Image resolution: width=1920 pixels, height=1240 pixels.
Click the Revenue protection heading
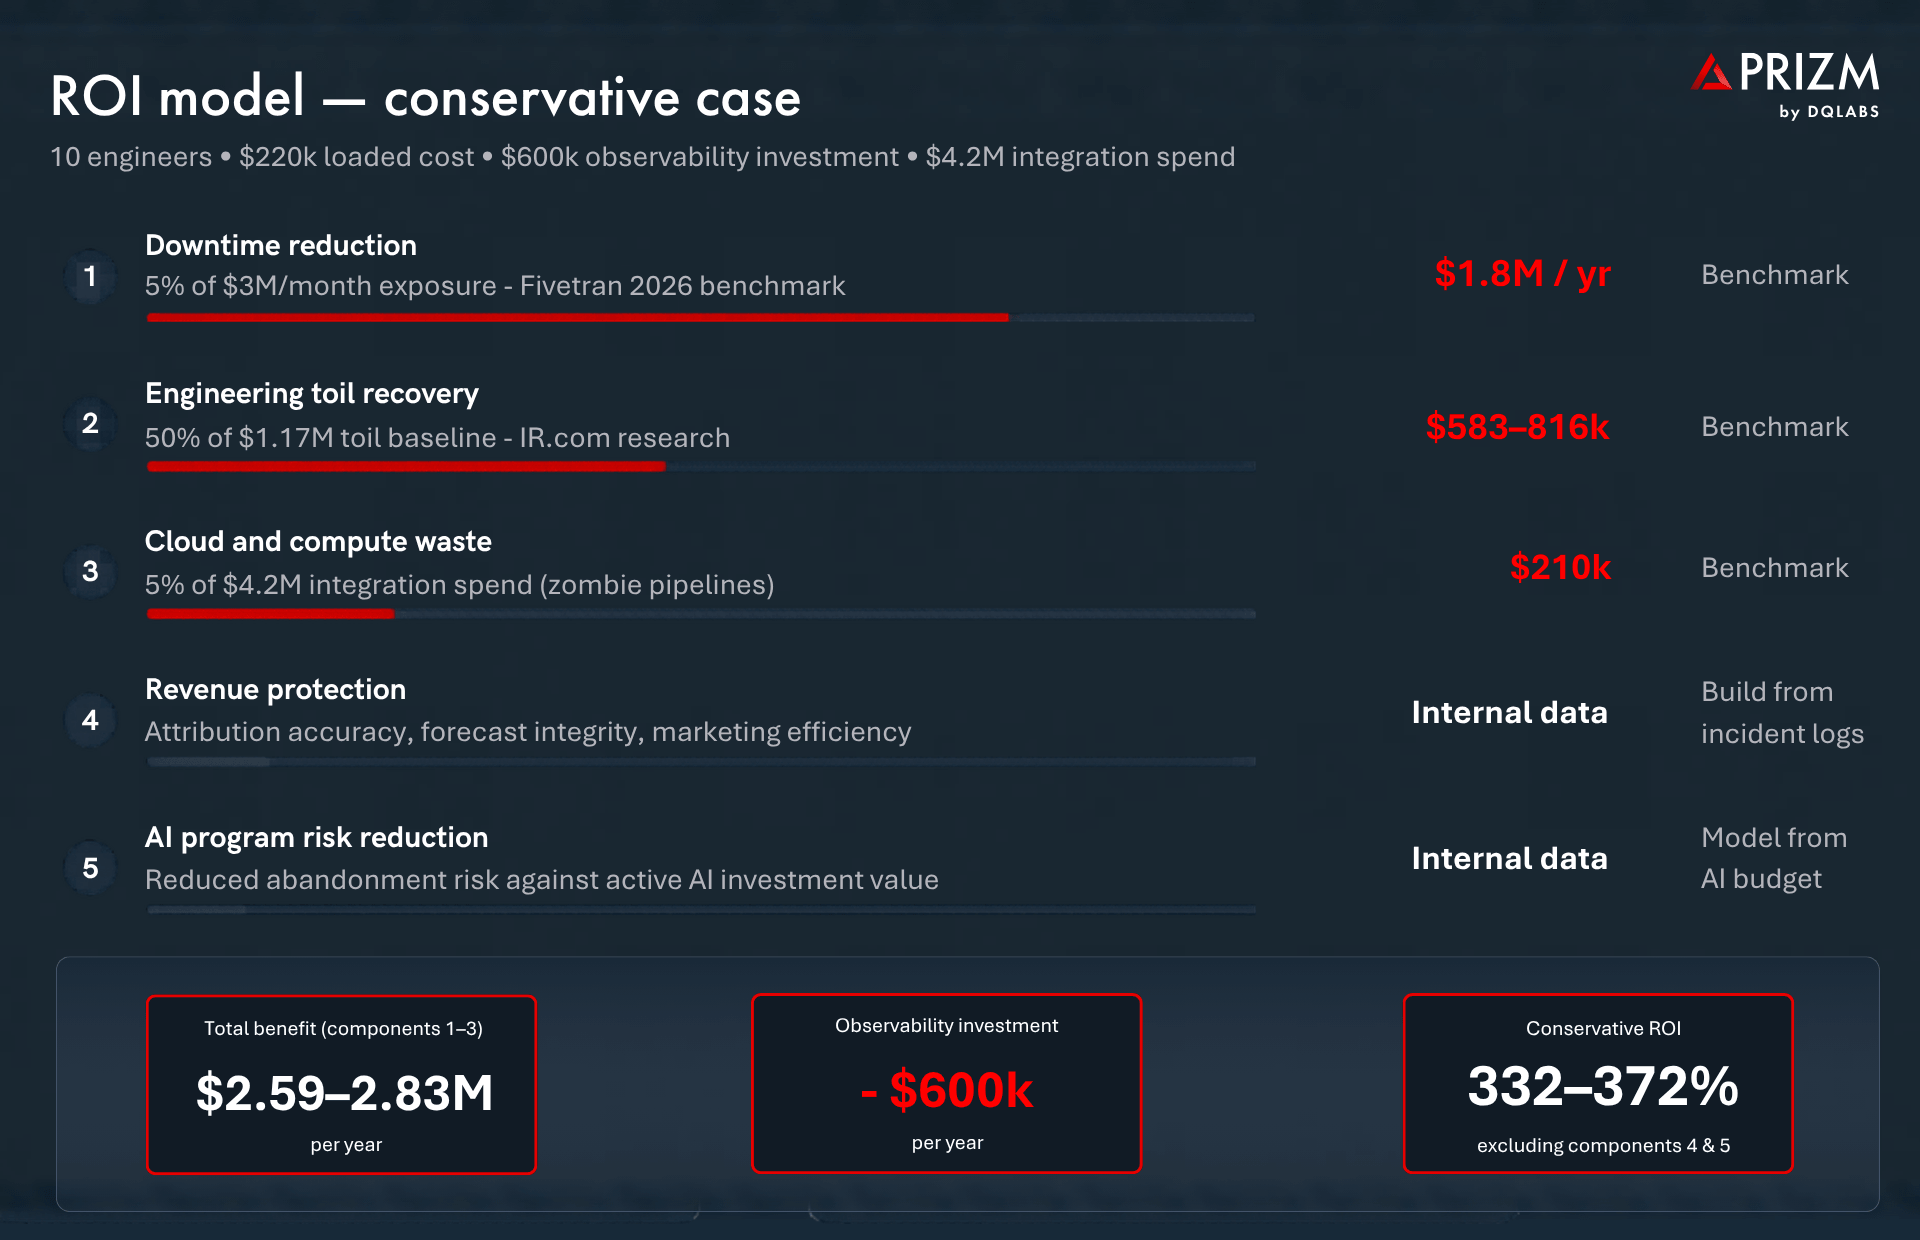click(275, 689)
